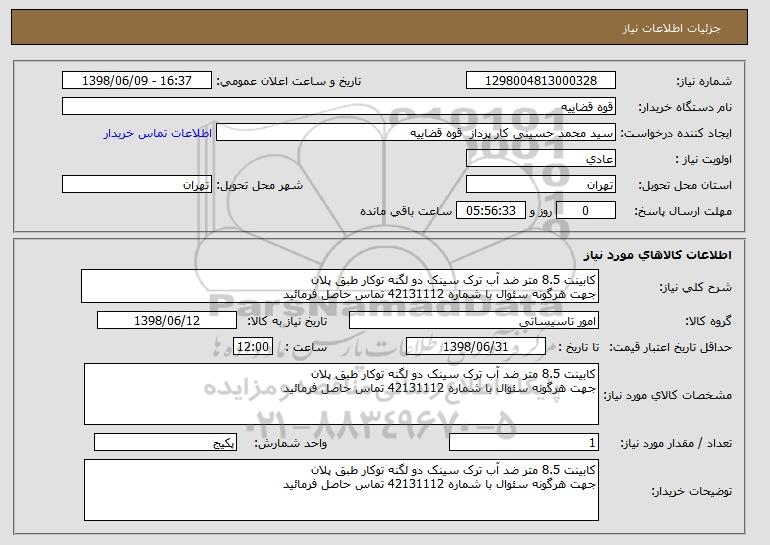Click the goods group field امور تاسیساتی

[474, 321]
